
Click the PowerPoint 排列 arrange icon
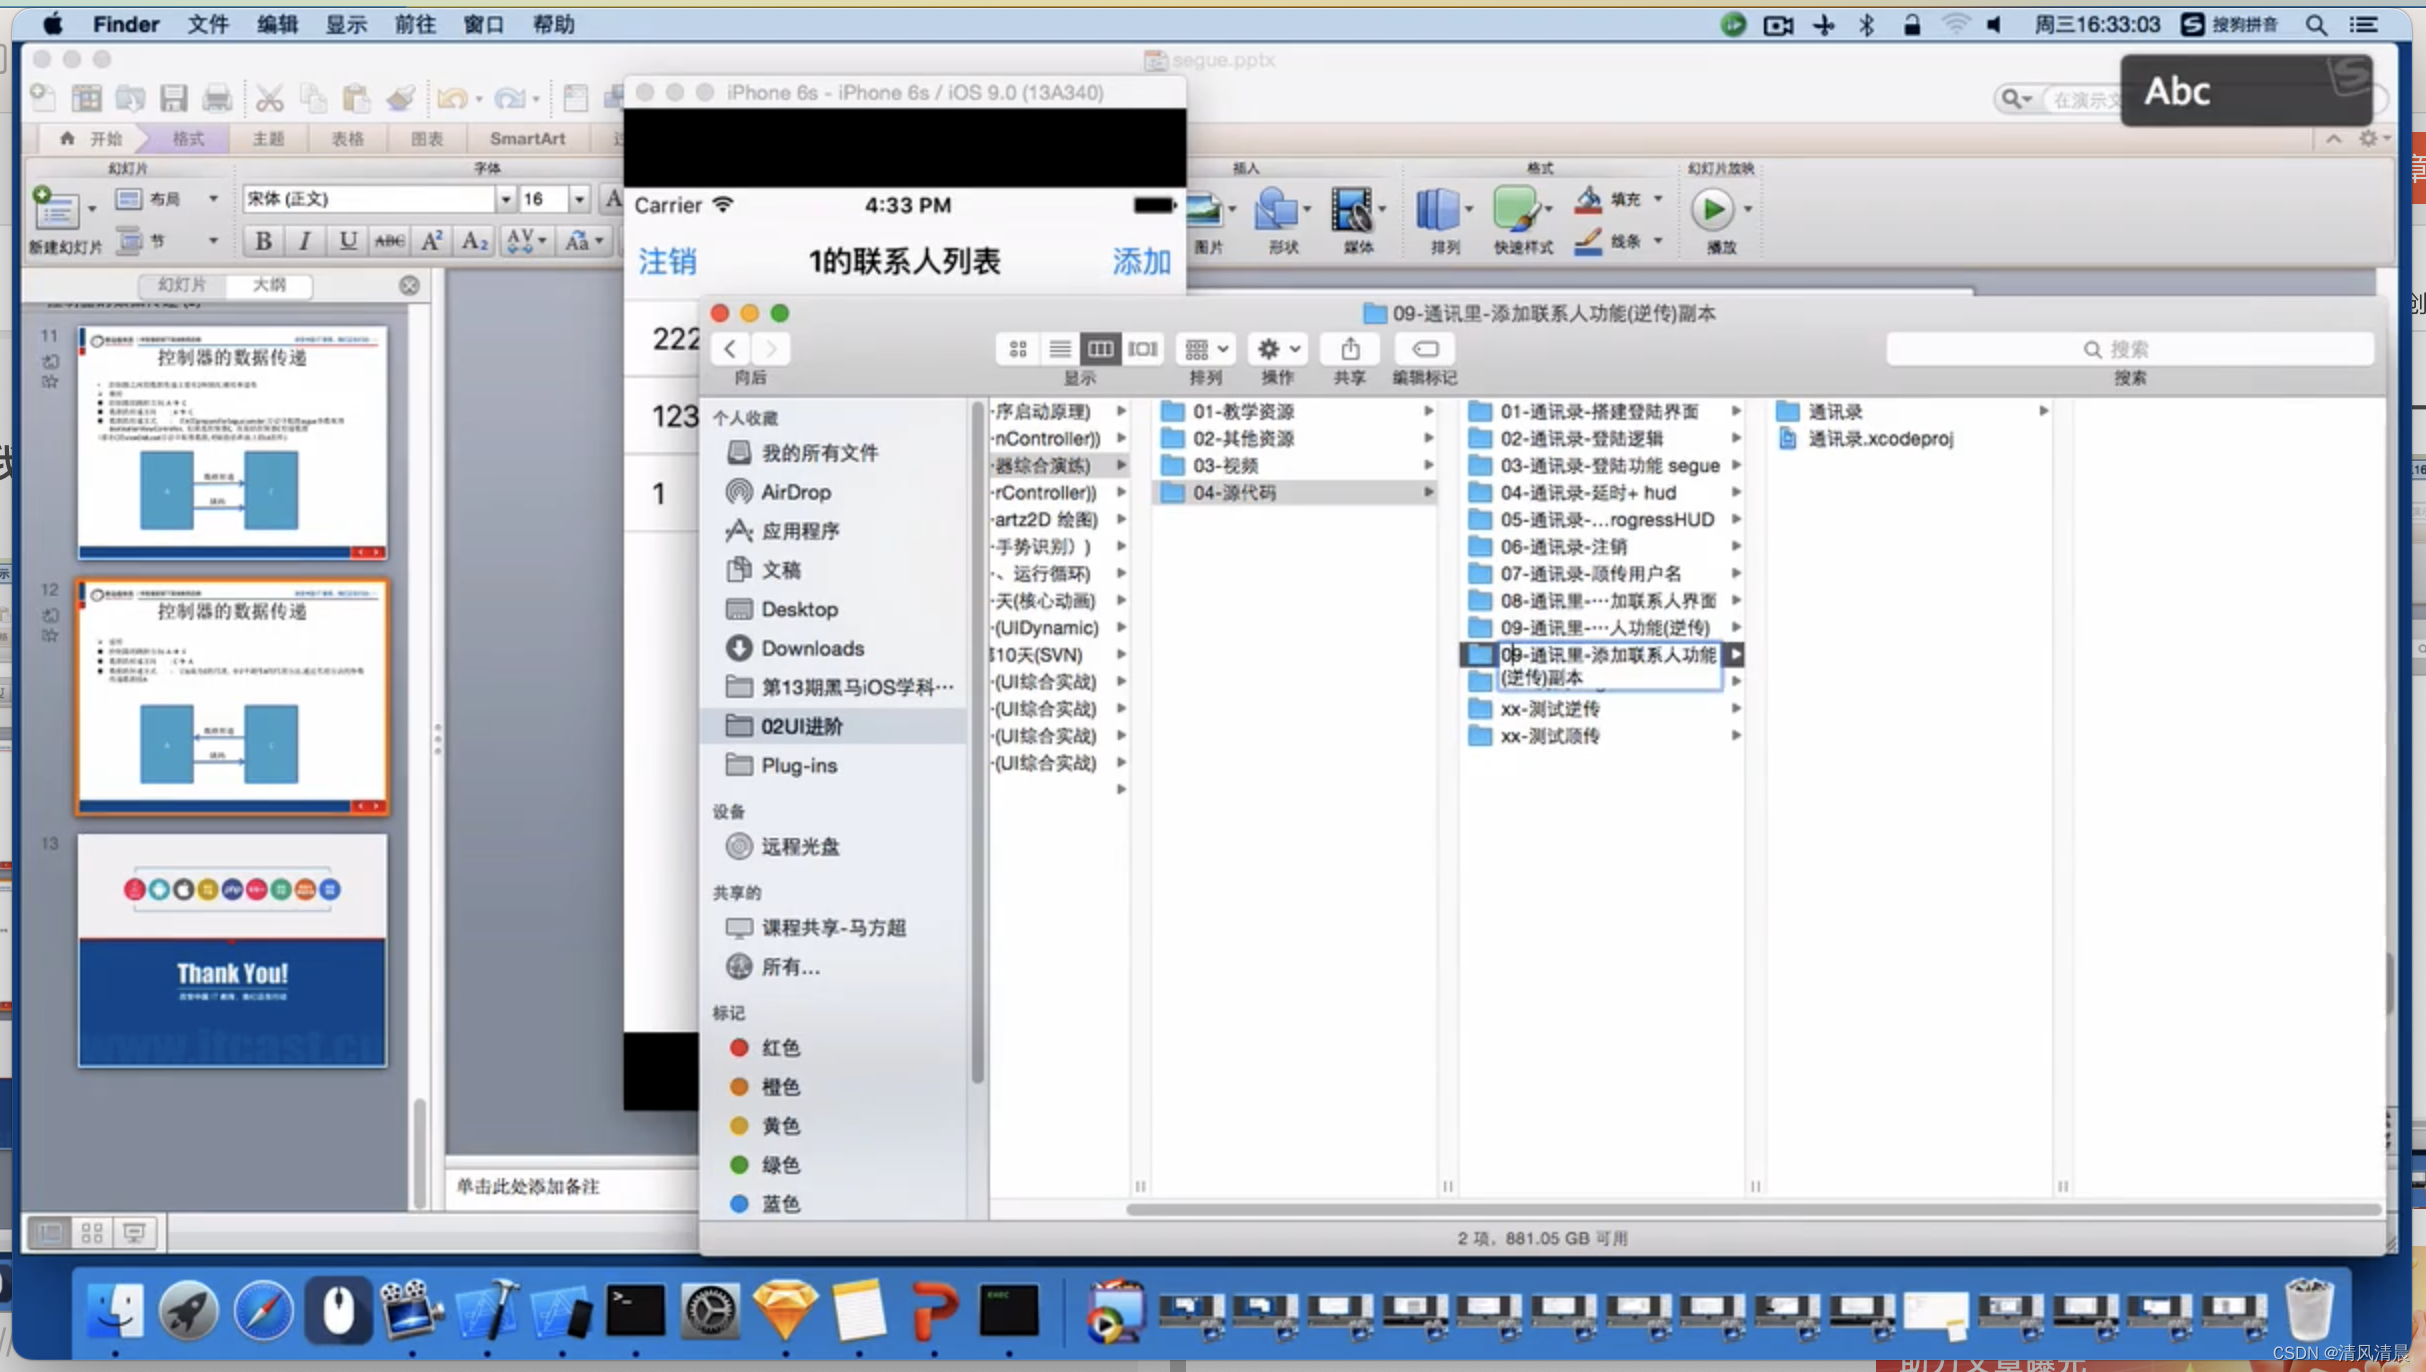coord(1438,209)
